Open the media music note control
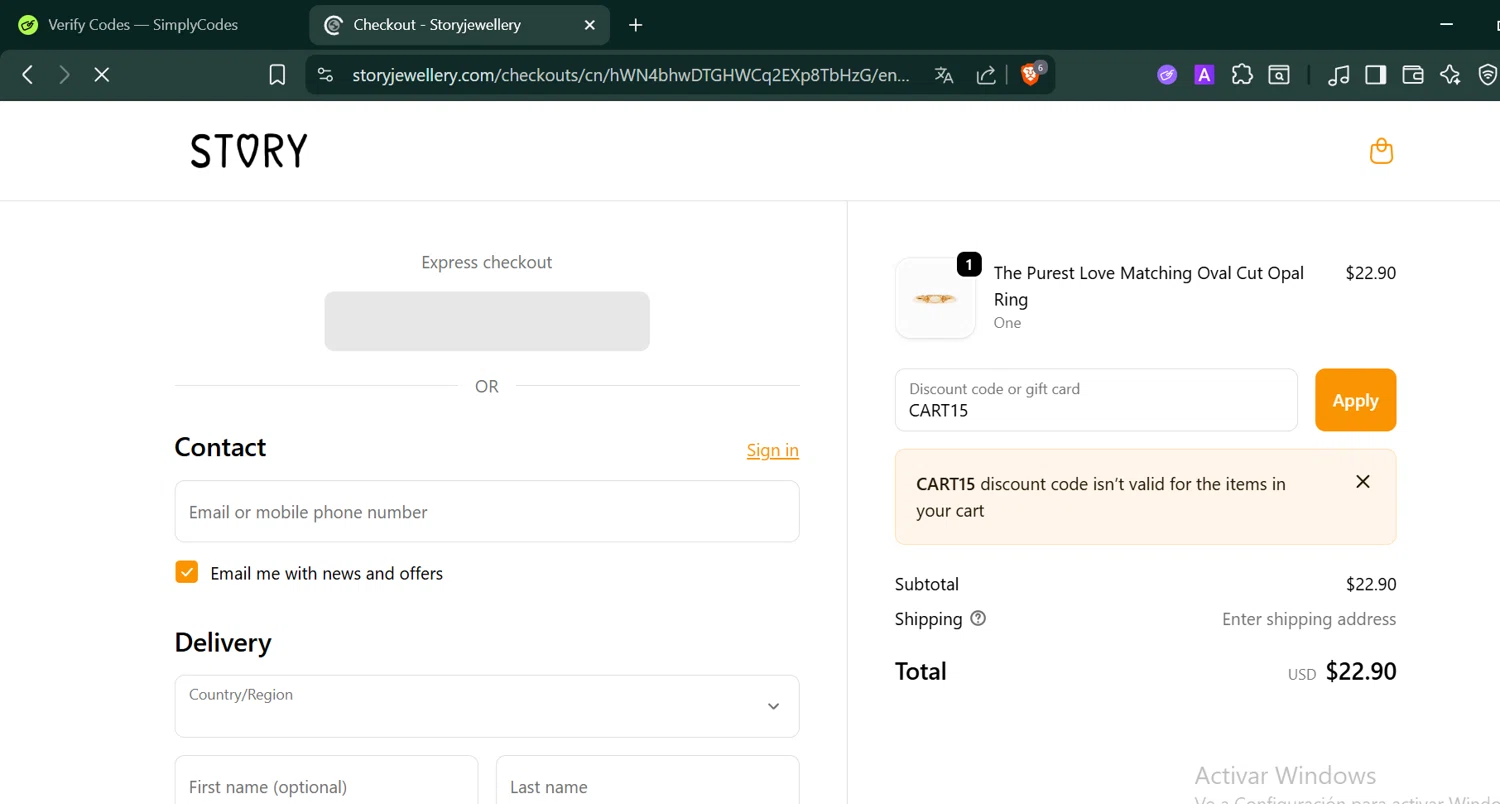 click(x=1339, y=75)
